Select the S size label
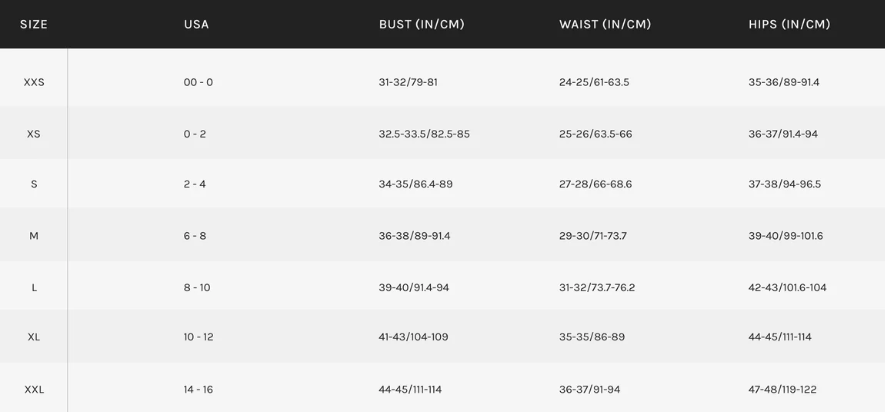The width and height of the screenshot is (885, 412). [34, 185]
